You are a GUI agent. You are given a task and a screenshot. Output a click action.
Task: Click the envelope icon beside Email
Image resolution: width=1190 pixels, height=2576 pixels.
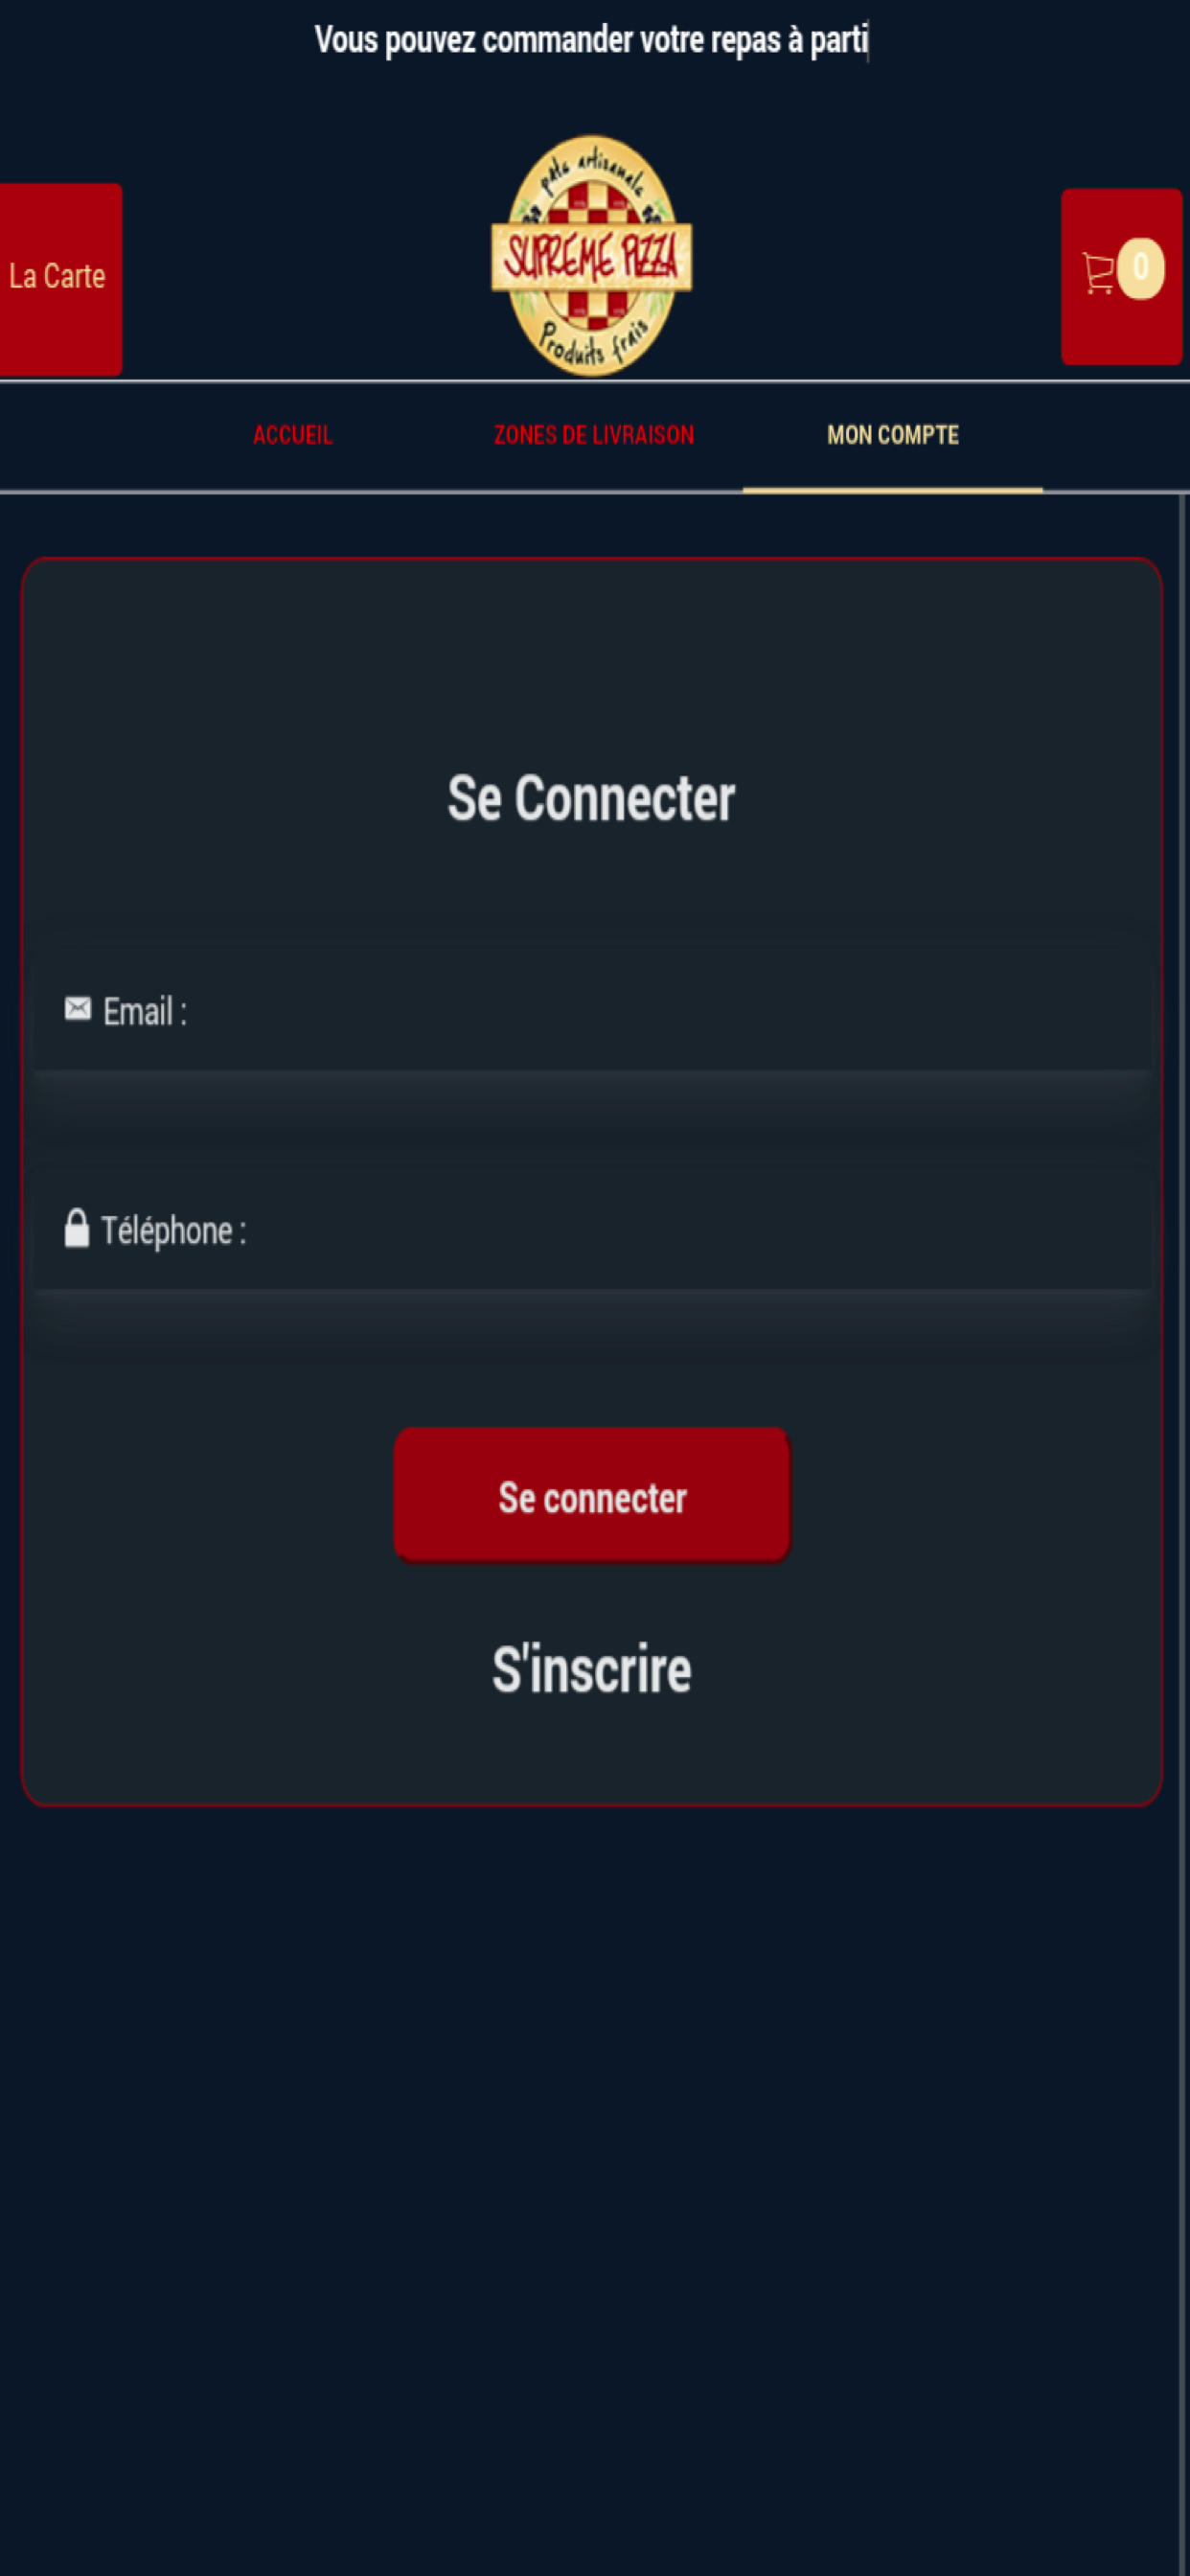[77, 1009]
